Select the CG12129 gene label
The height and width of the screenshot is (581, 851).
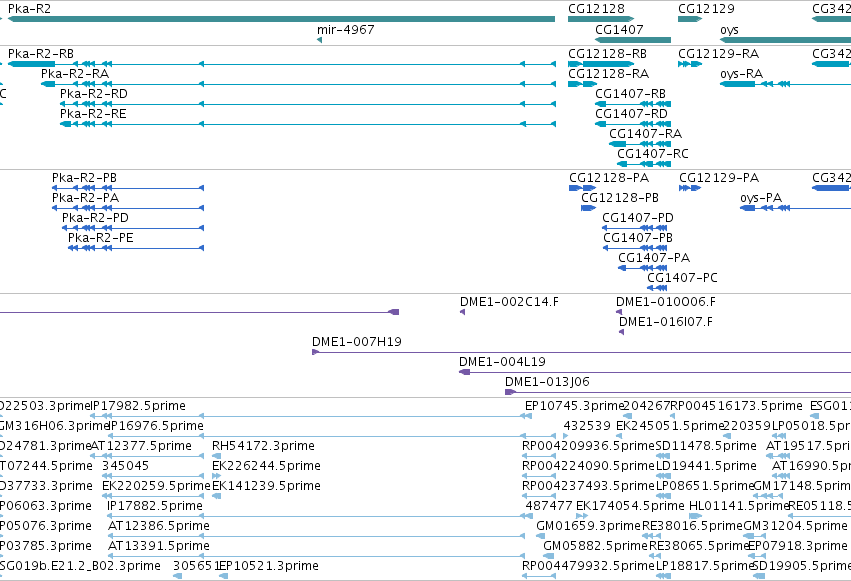[707, 9]
